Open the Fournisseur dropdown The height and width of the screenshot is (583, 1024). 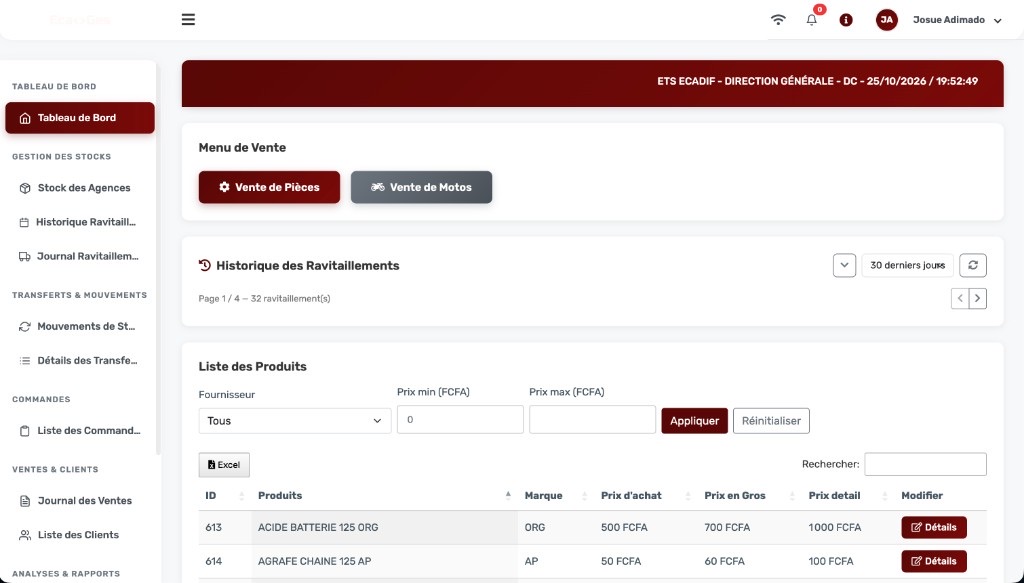295,421
